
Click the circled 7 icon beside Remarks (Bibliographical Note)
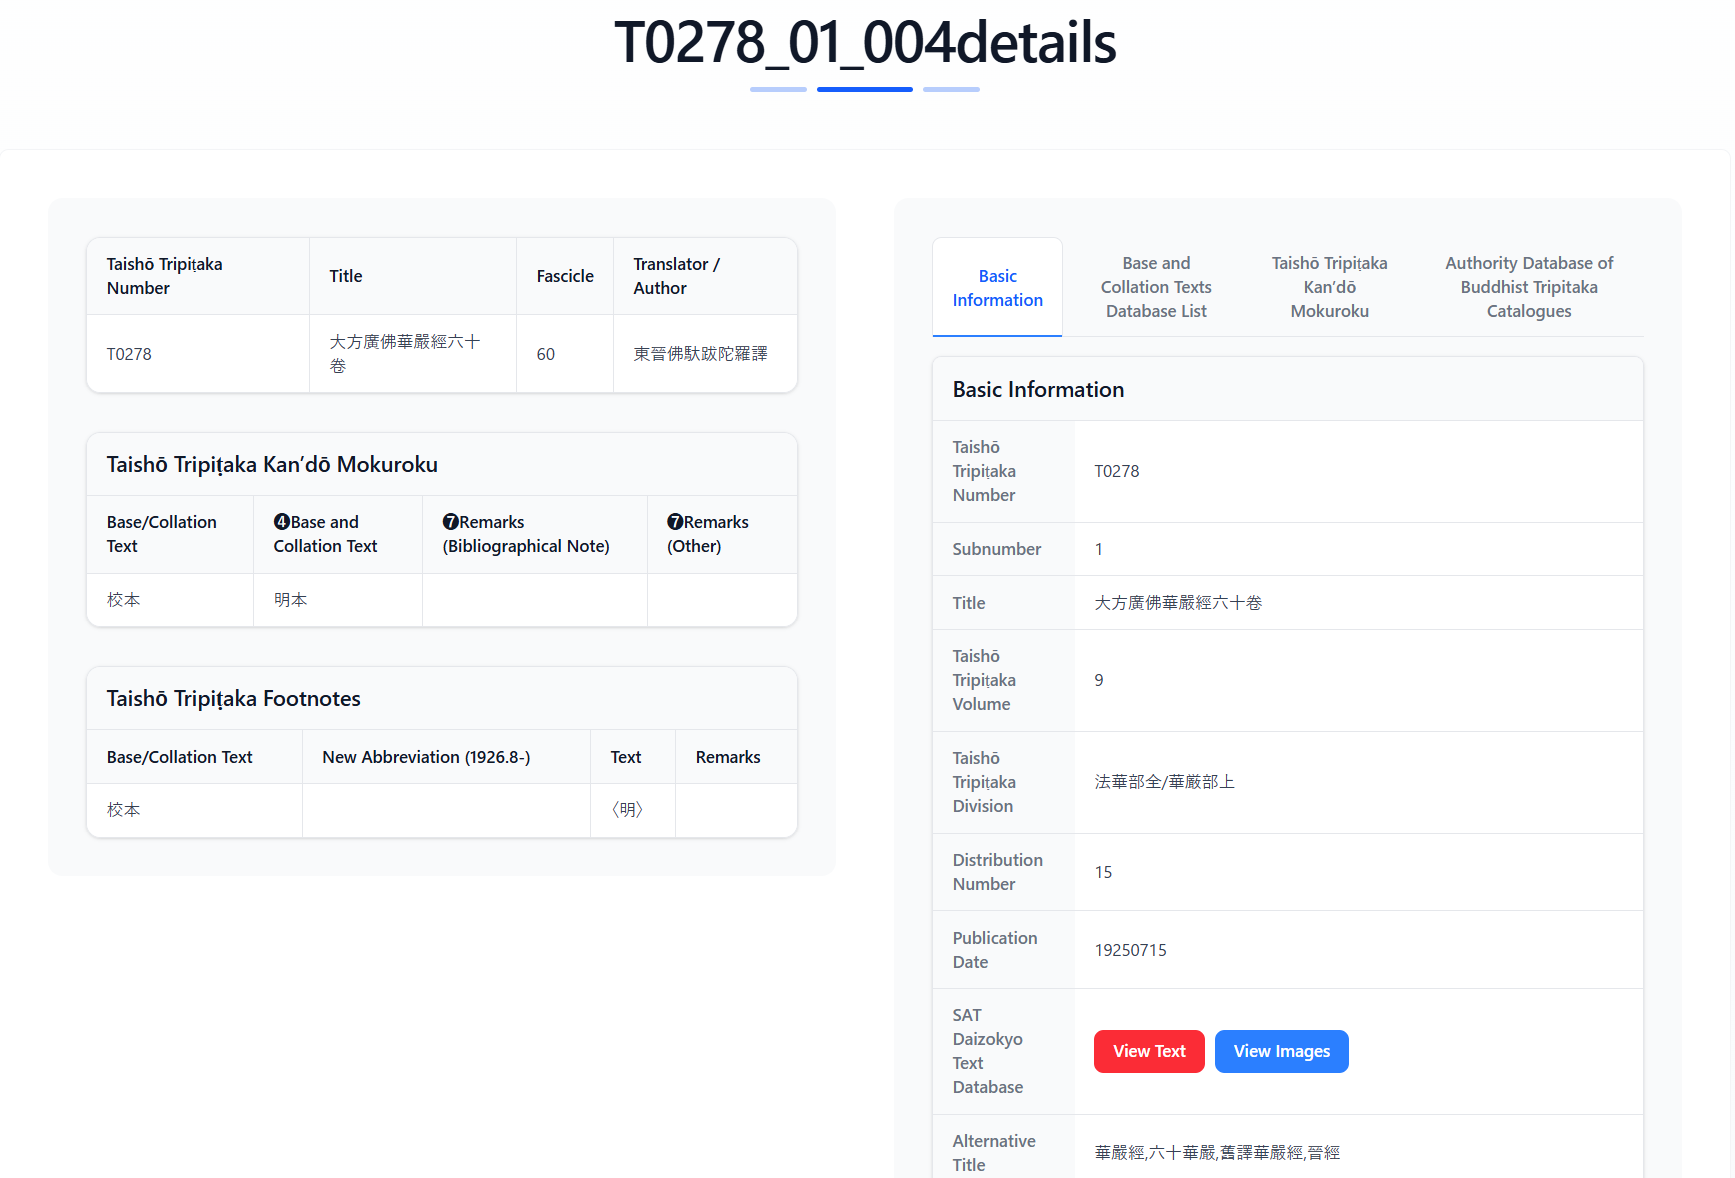[x=451, y=522]
